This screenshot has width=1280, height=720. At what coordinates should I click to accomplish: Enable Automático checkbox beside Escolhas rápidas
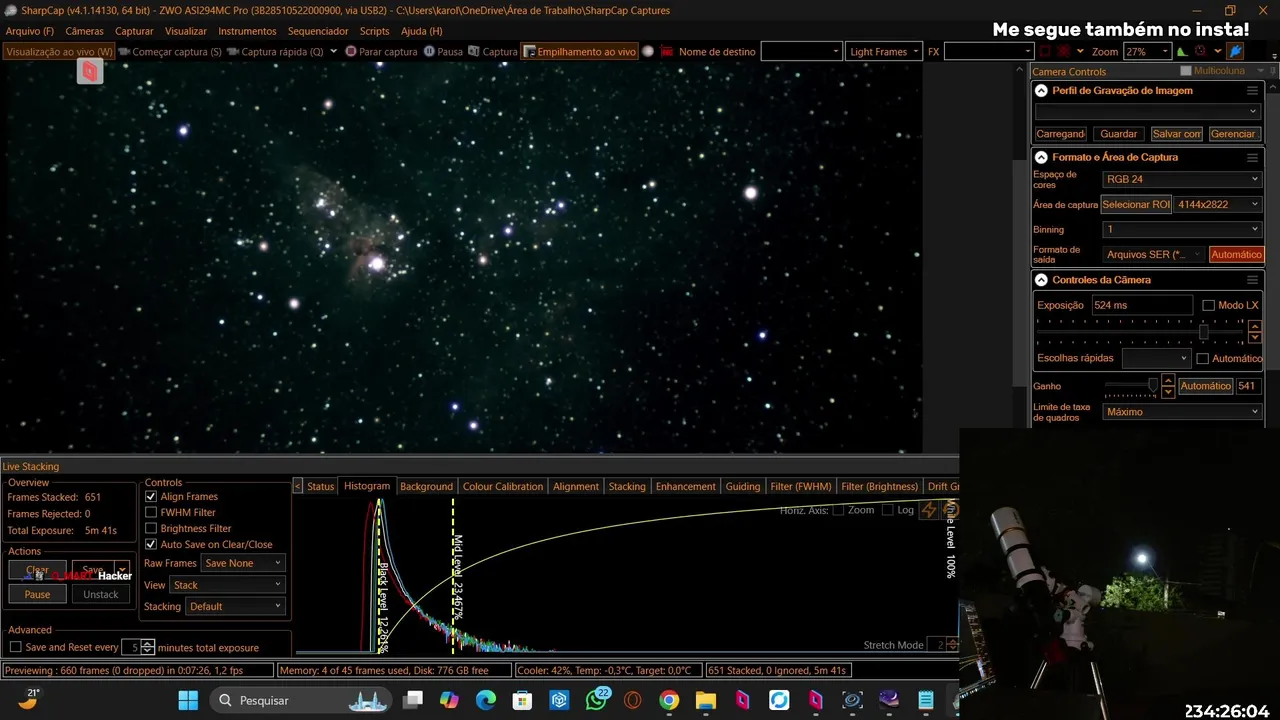pyautogui.click(x=1203, y=358)
